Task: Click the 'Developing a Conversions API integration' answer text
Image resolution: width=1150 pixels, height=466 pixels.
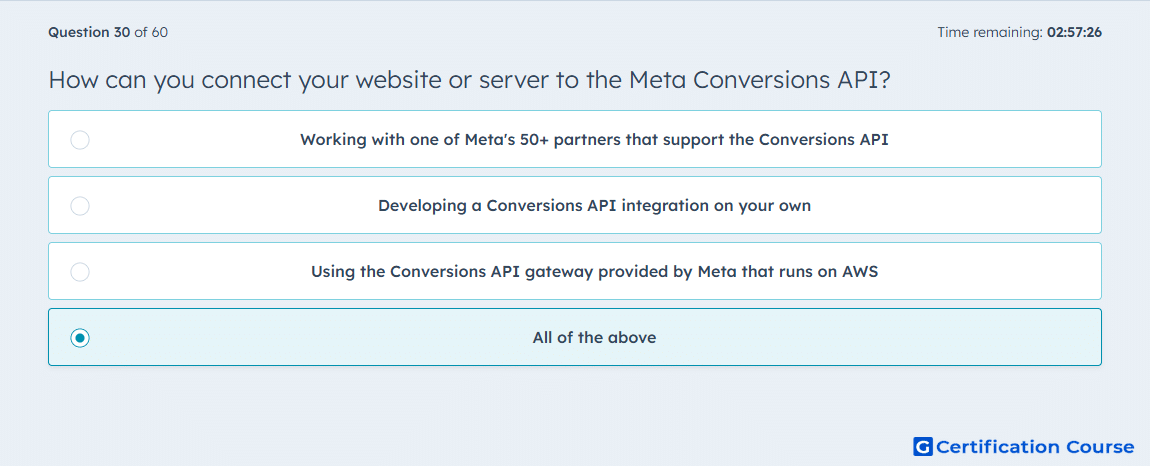Action: [594, 205]
